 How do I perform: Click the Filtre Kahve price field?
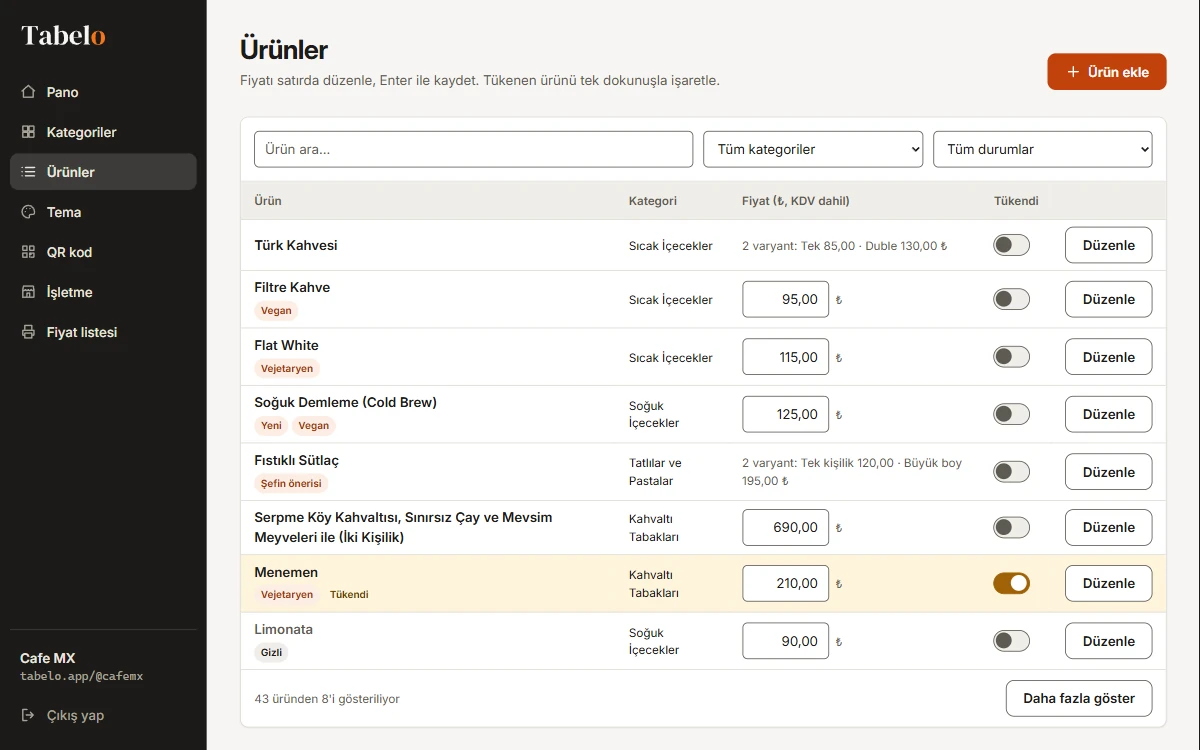[x=786, y=299]
